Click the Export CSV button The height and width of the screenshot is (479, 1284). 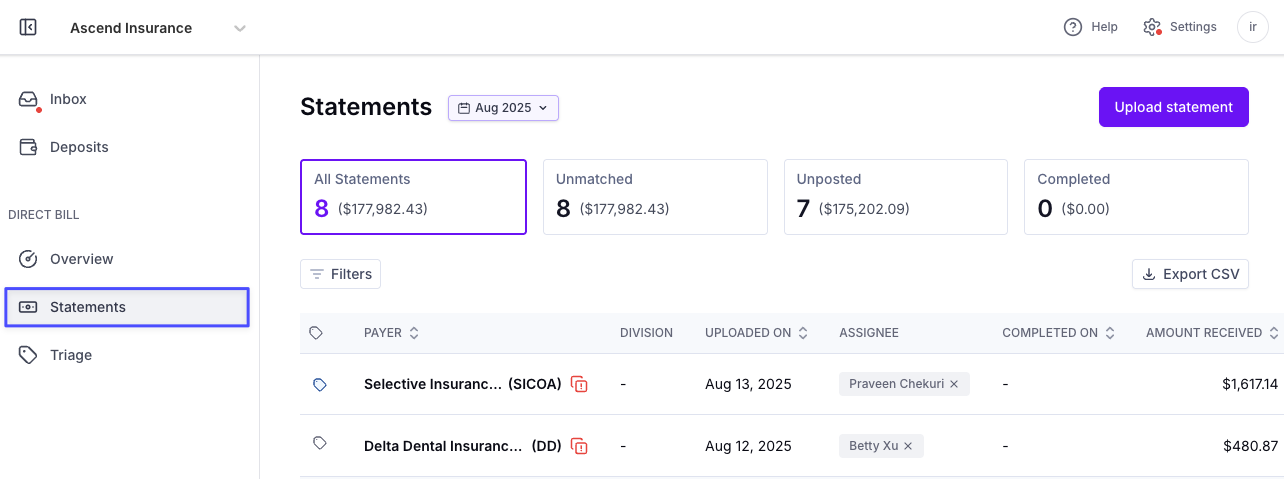(1190, 274)
